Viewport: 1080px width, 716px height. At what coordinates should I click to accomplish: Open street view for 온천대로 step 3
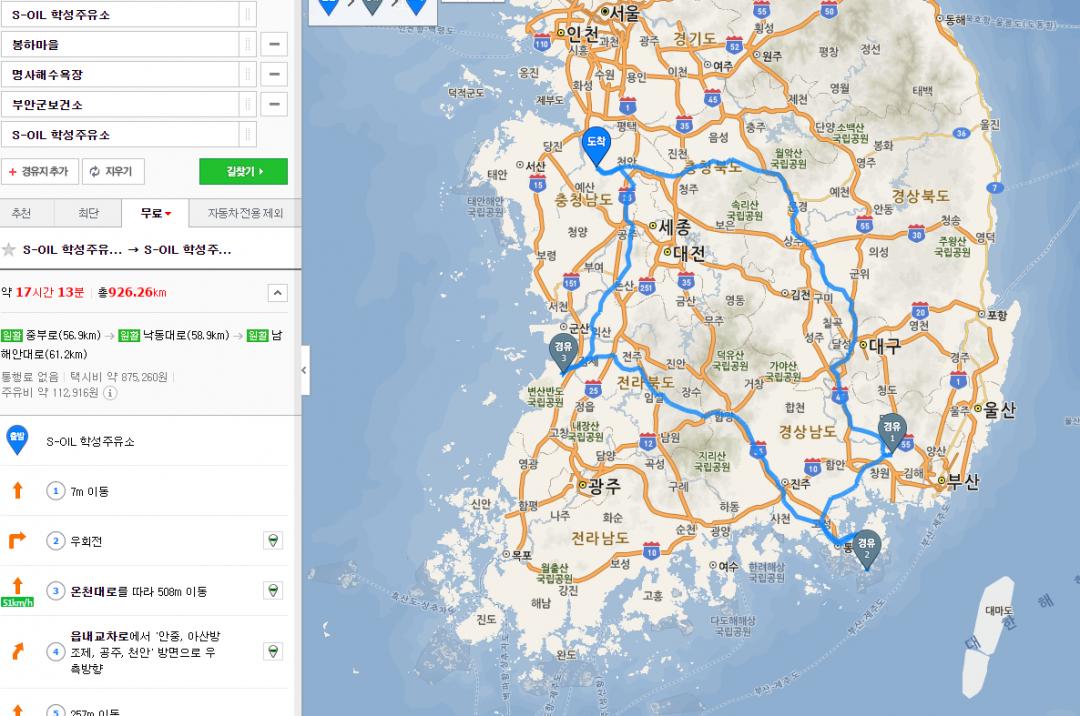pyautogui.click(x=271, y=591)
